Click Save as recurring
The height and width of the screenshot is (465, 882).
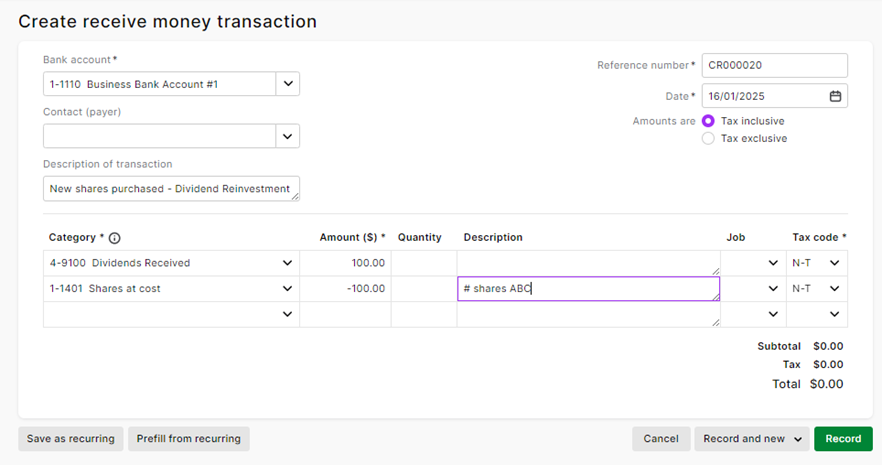[71, 439]
